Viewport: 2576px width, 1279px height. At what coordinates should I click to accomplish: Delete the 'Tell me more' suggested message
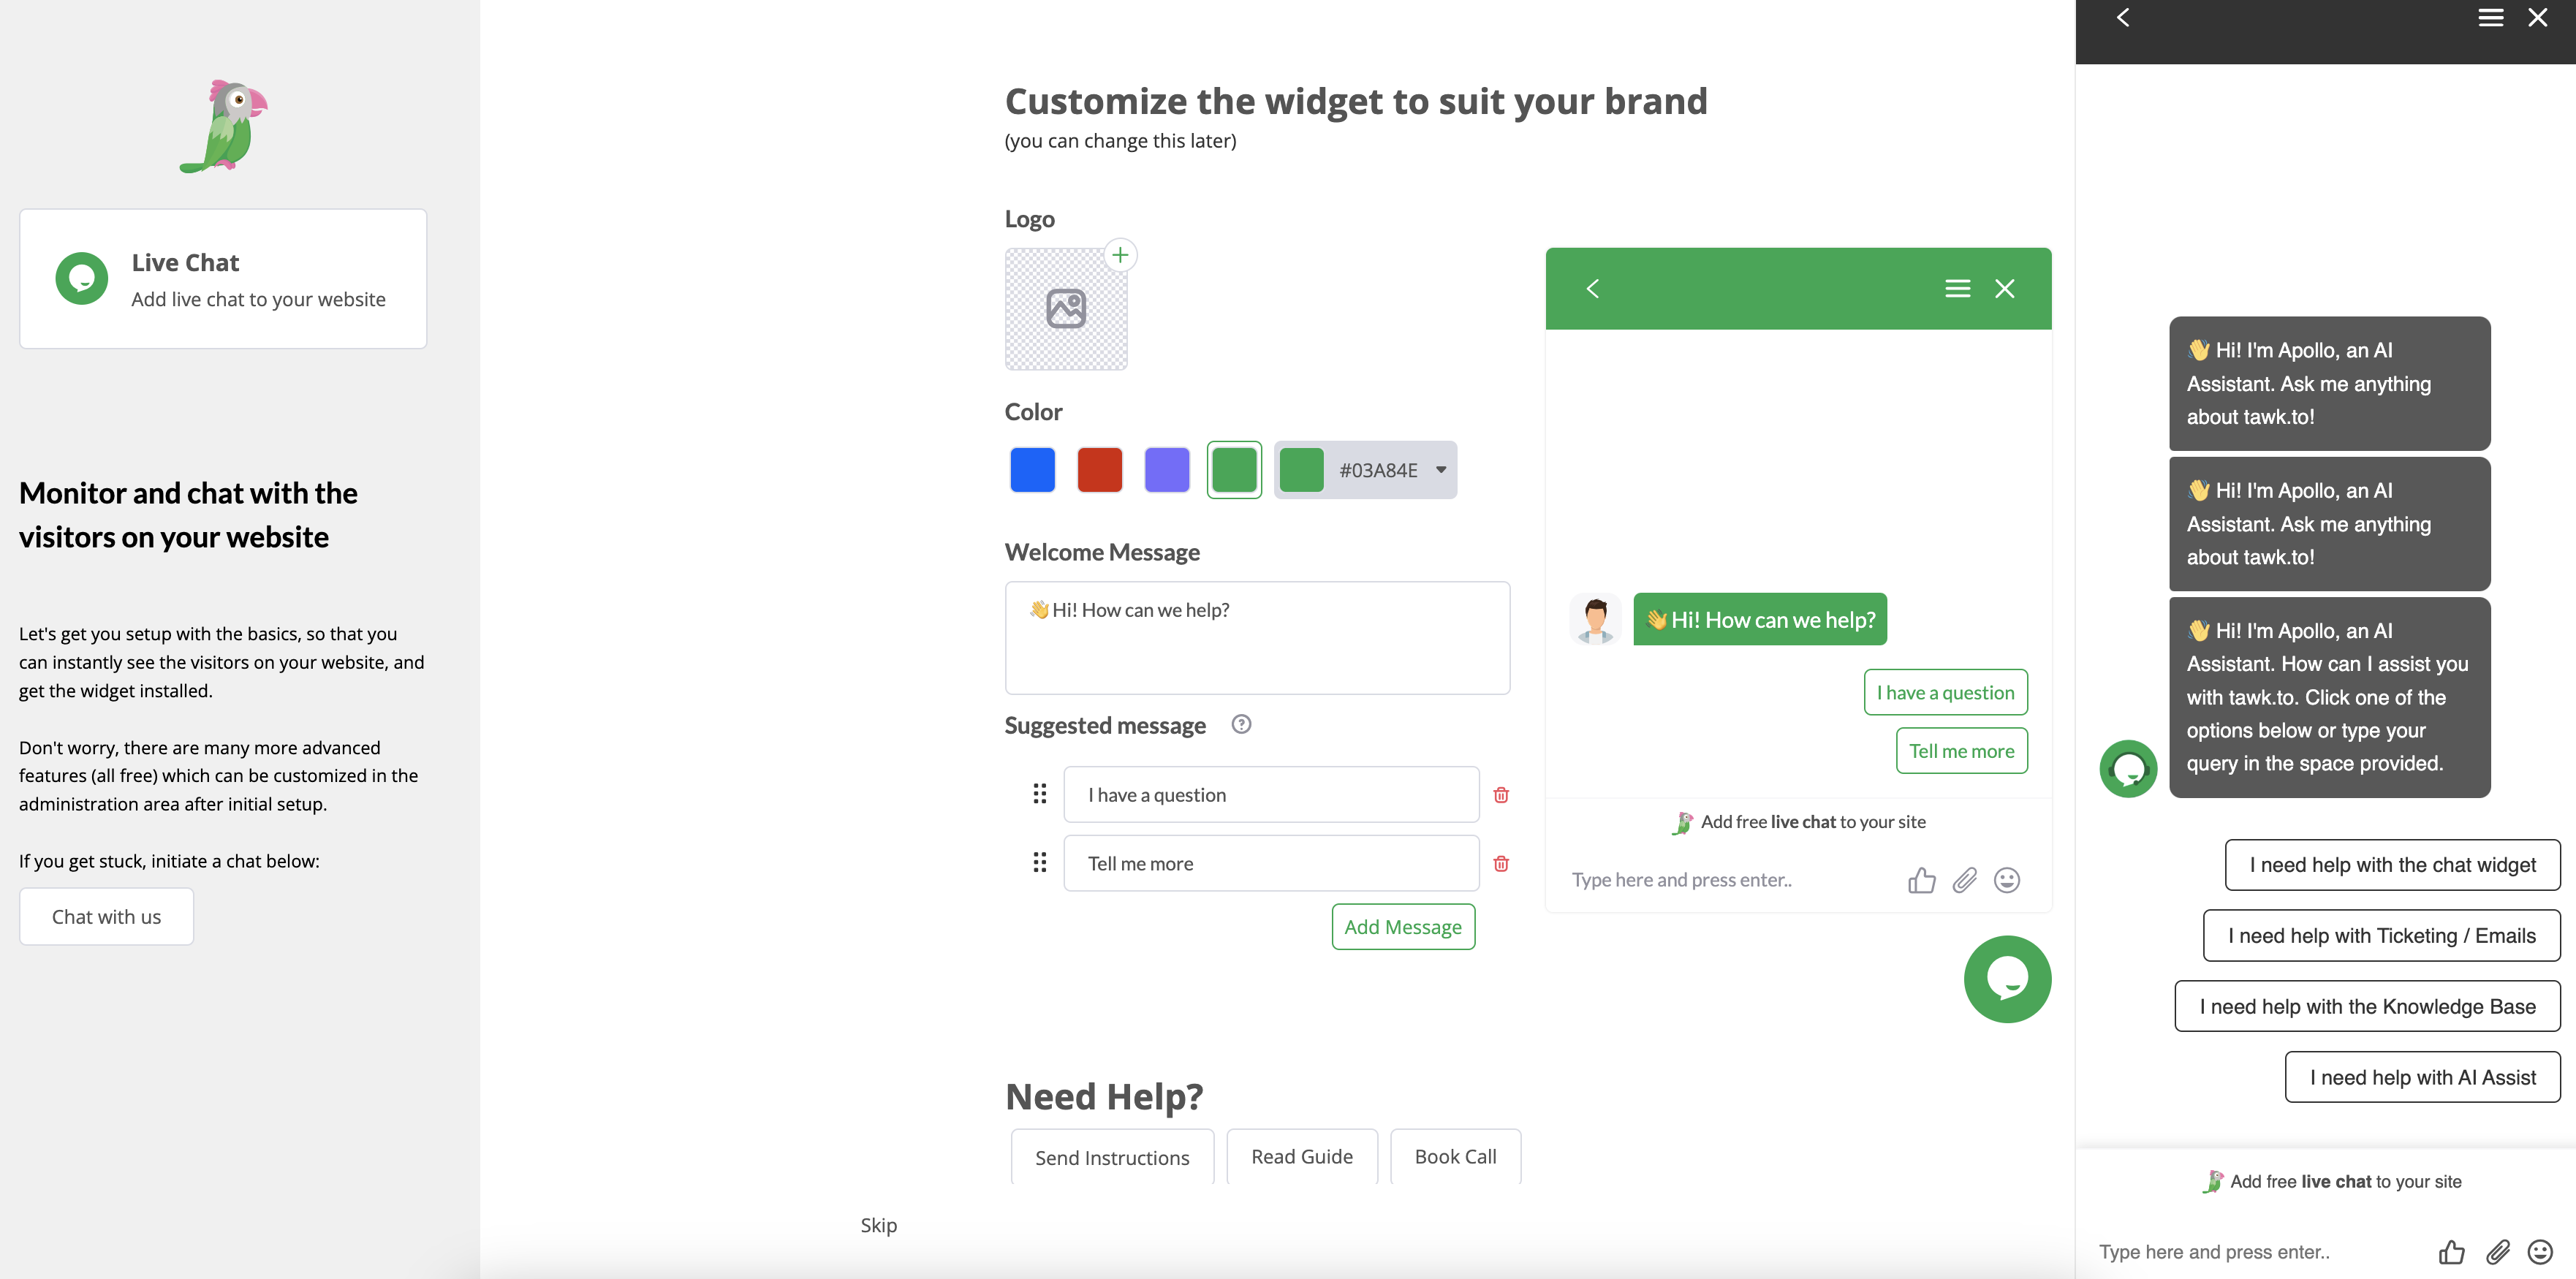(1501, 864)
